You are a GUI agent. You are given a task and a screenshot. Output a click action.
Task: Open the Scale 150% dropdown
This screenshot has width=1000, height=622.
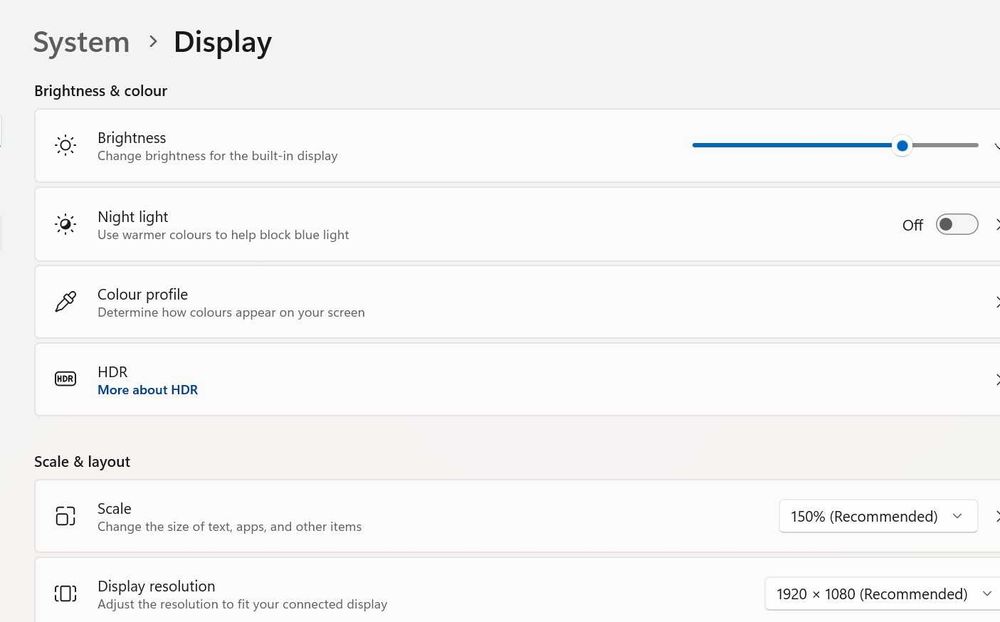pyautogui.click(x=877, y=516)
